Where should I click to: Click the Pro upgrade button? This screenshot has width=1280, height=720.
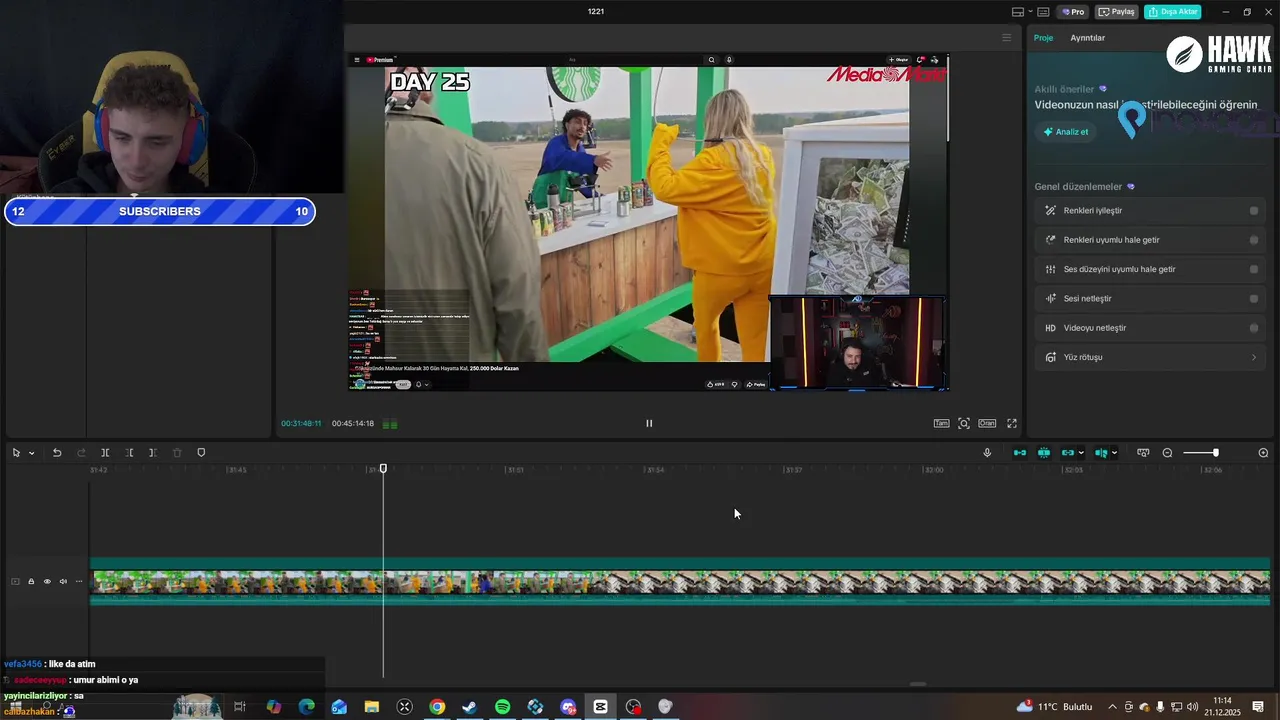point(1073,12)
